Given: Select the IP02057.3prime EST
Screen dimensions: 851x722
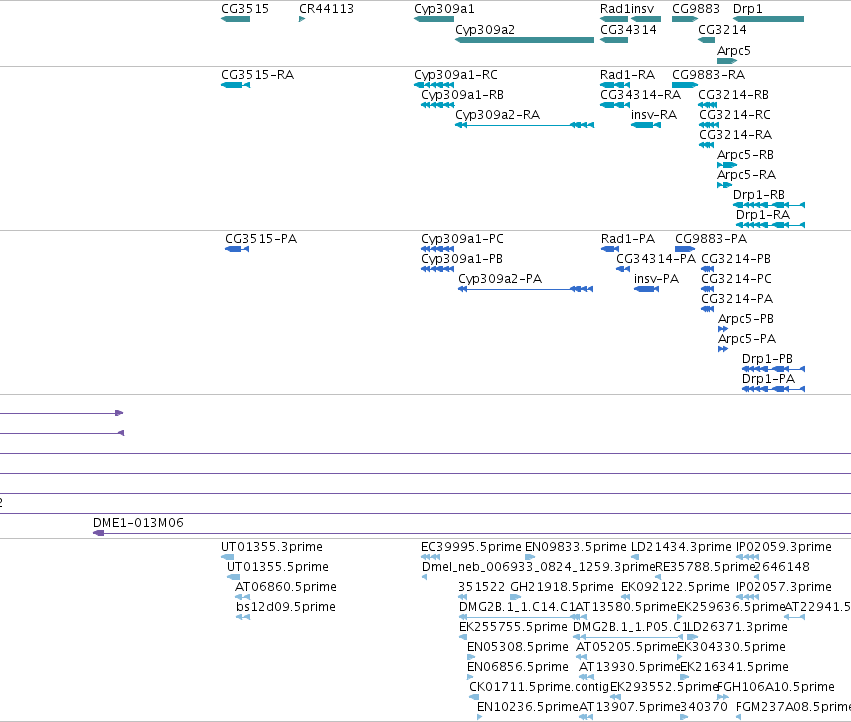Looking at the screenshot, I should (783, 587).
